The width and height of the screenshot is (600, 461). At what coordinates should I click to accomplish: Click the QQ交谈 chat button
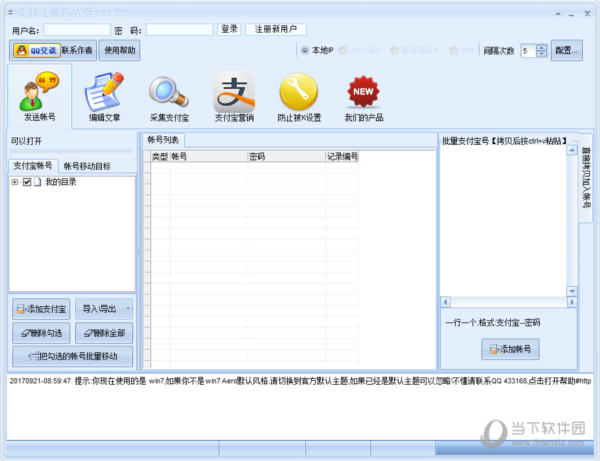click(37, 50)
